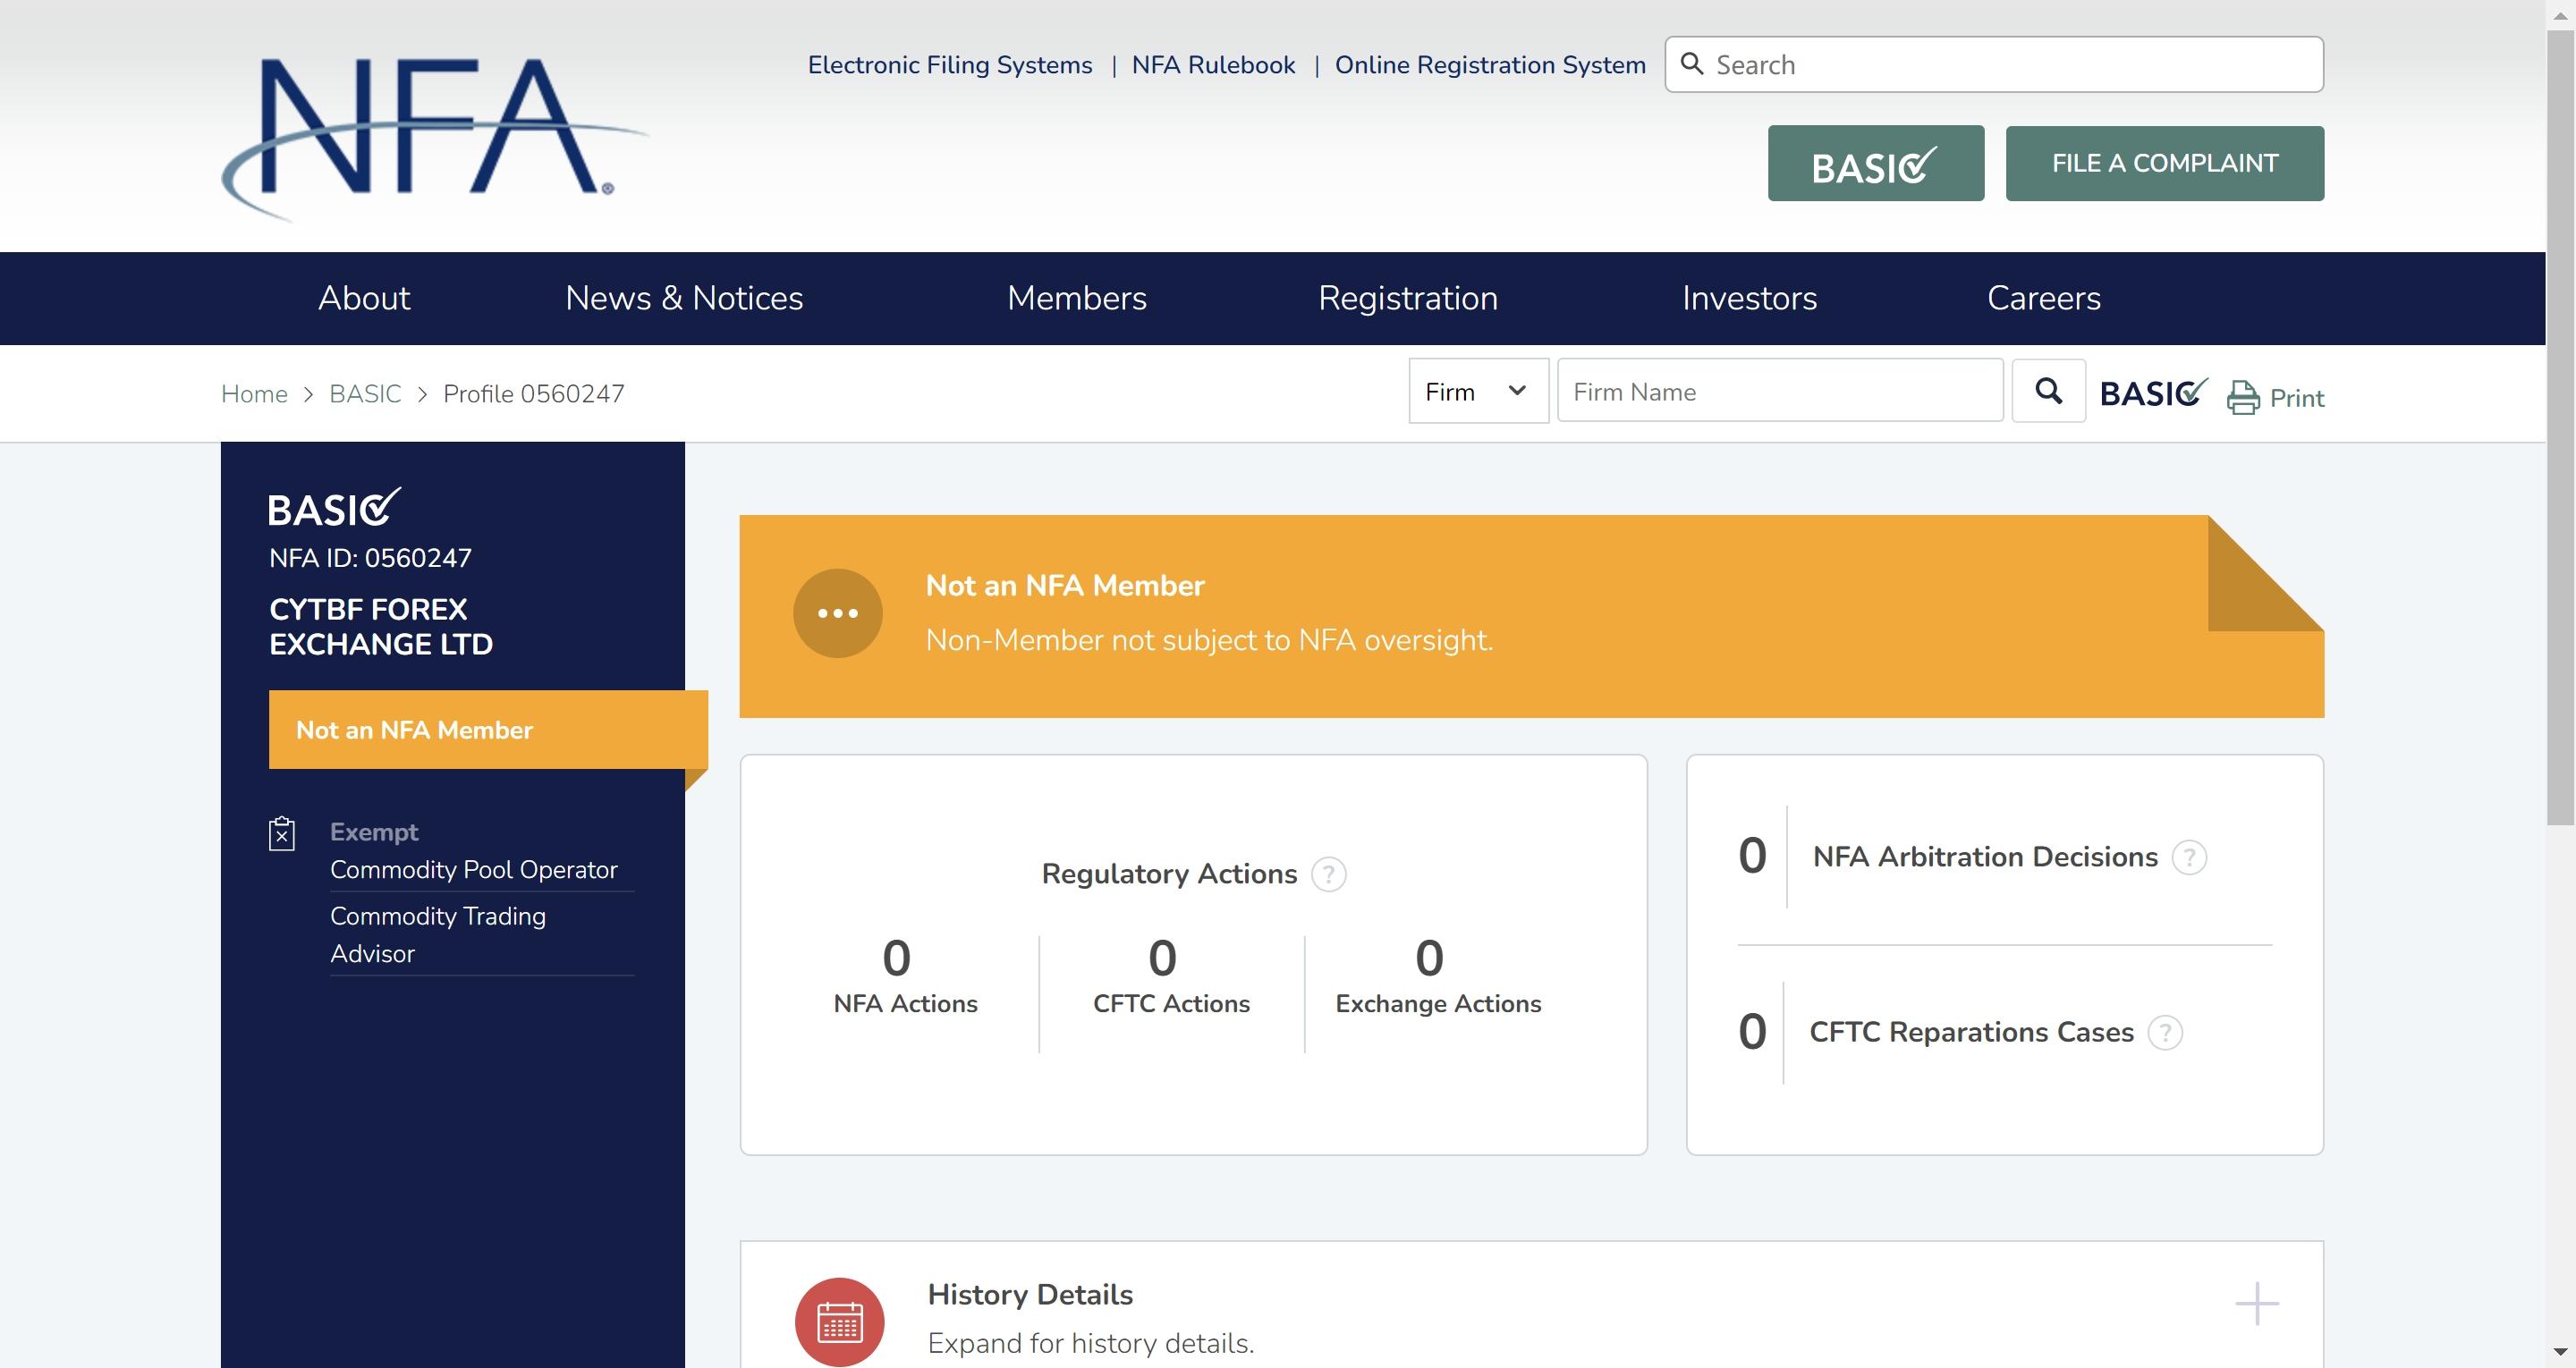
Task: Open the Electronic Filing Systems link
Action: point(949,65)
